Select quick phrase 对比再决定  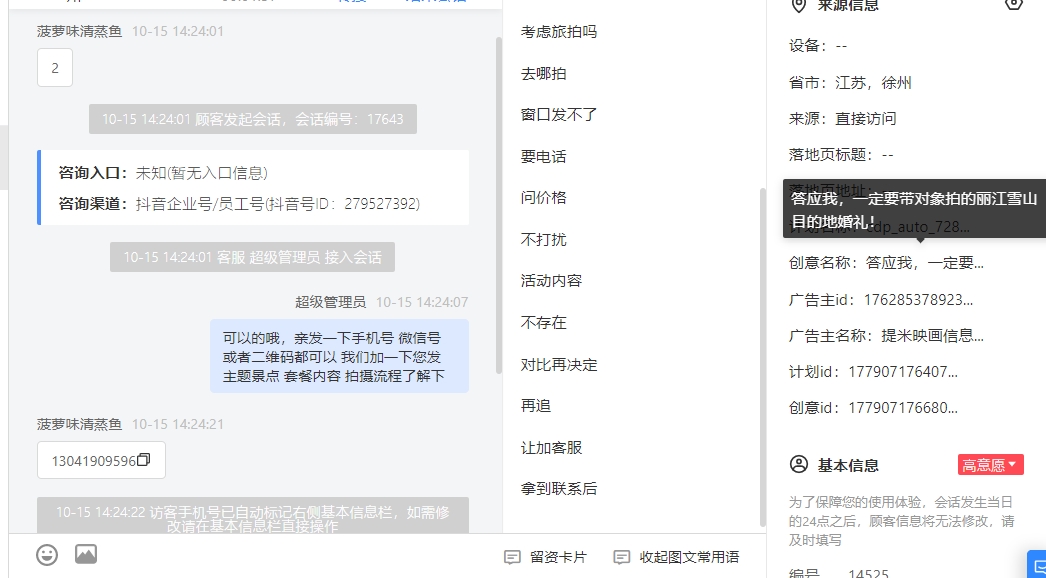tap(559, 364)
